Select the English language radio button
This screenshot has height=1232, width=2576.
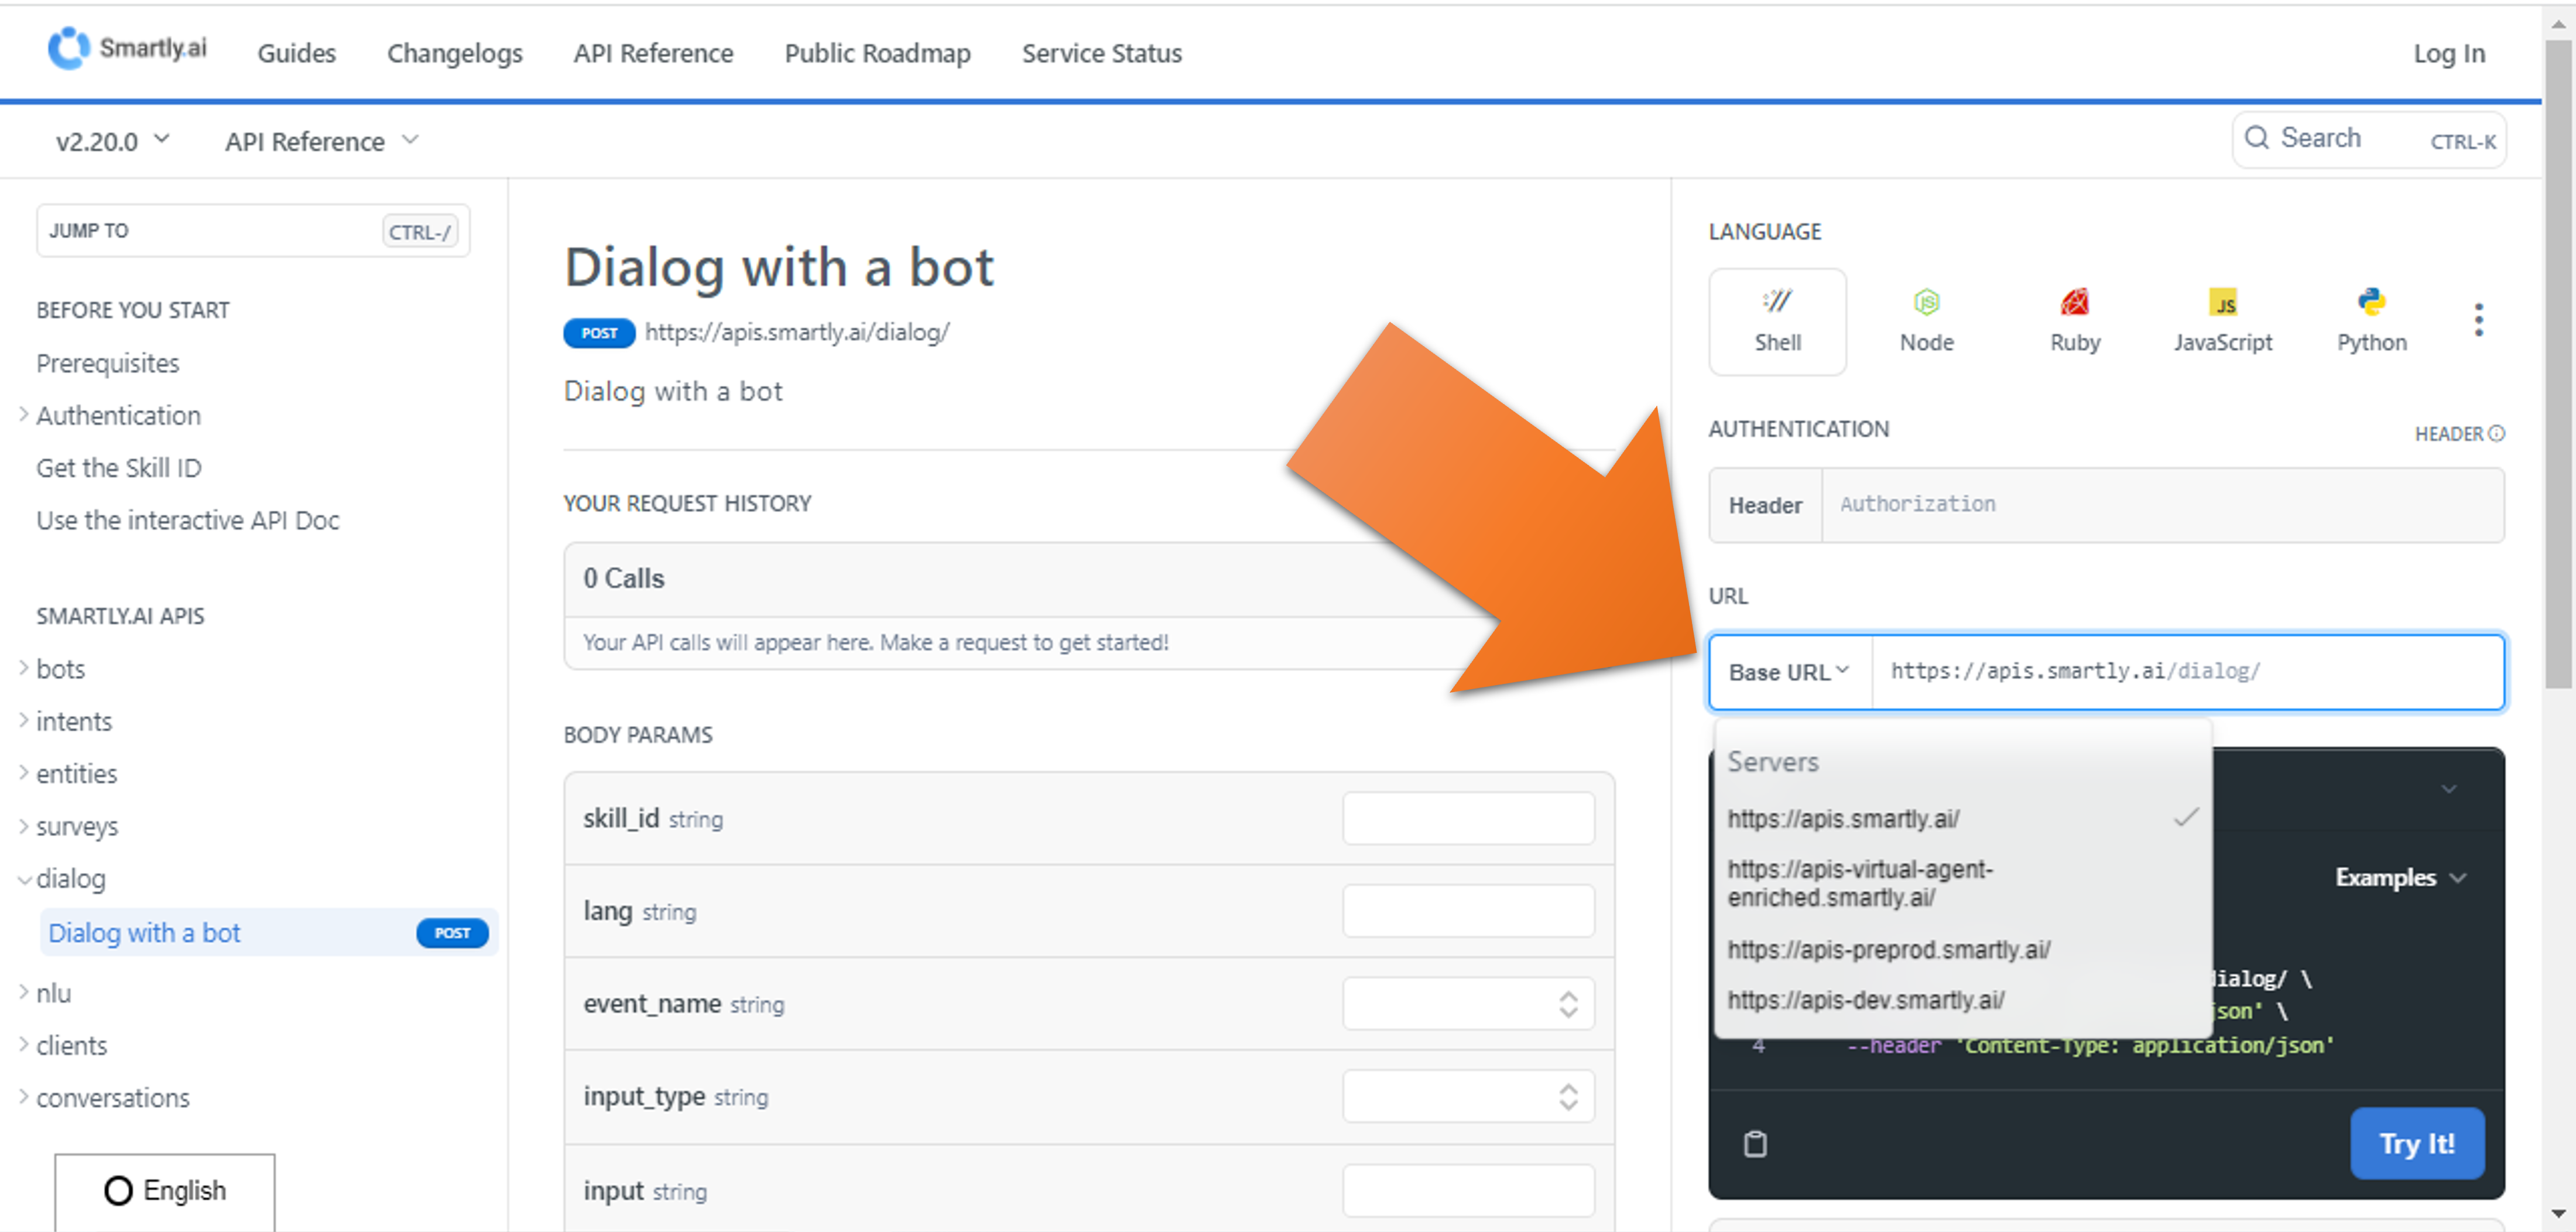(x=118, y=1190)
